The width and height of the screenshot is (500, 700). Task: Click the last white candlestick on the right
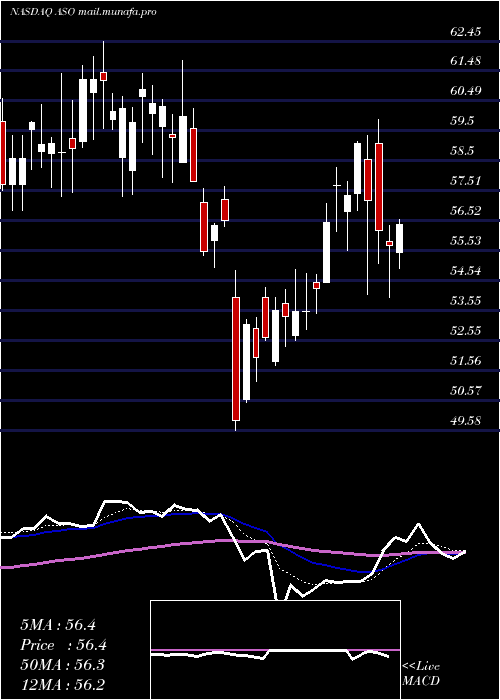pos(399,238)
